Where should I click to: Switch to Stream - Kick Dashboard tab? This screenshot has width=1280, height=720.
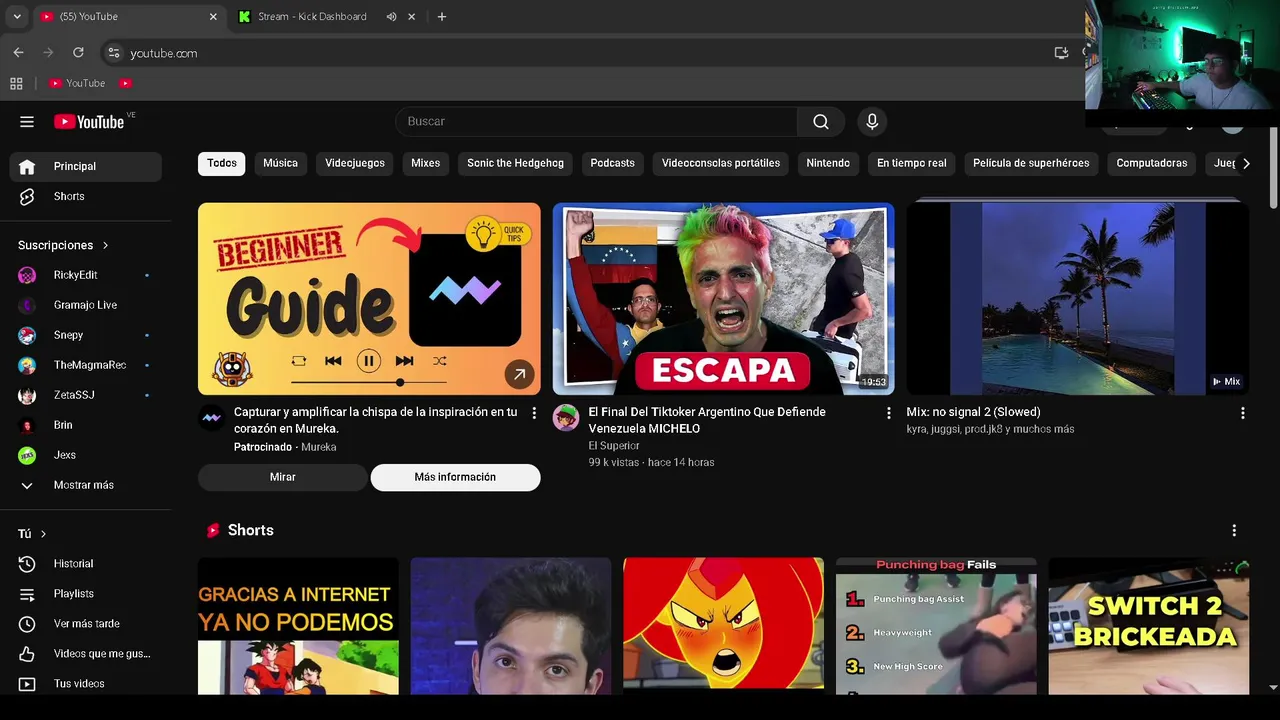(312, 17)
